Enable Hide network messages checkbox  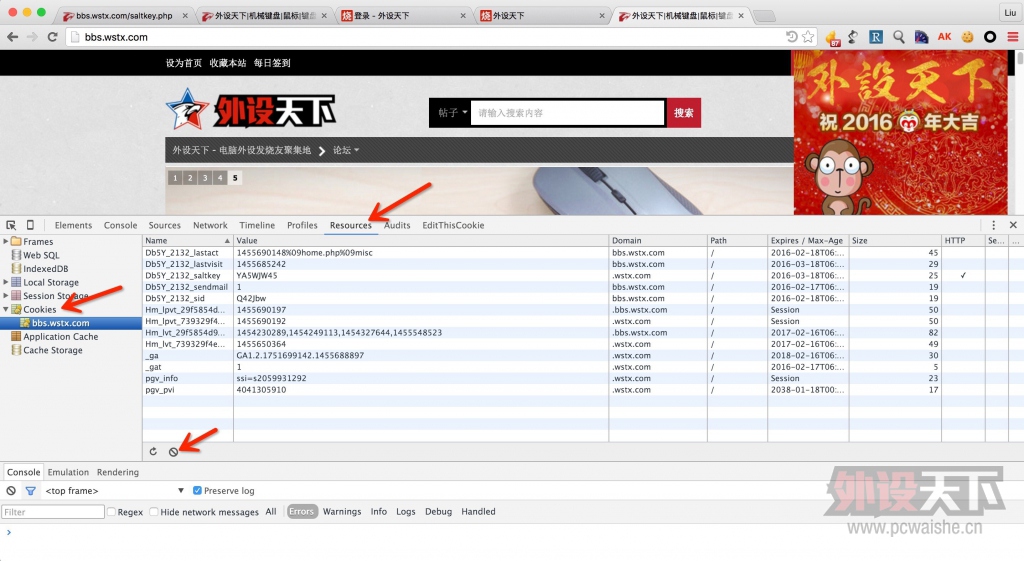[153, 511]
